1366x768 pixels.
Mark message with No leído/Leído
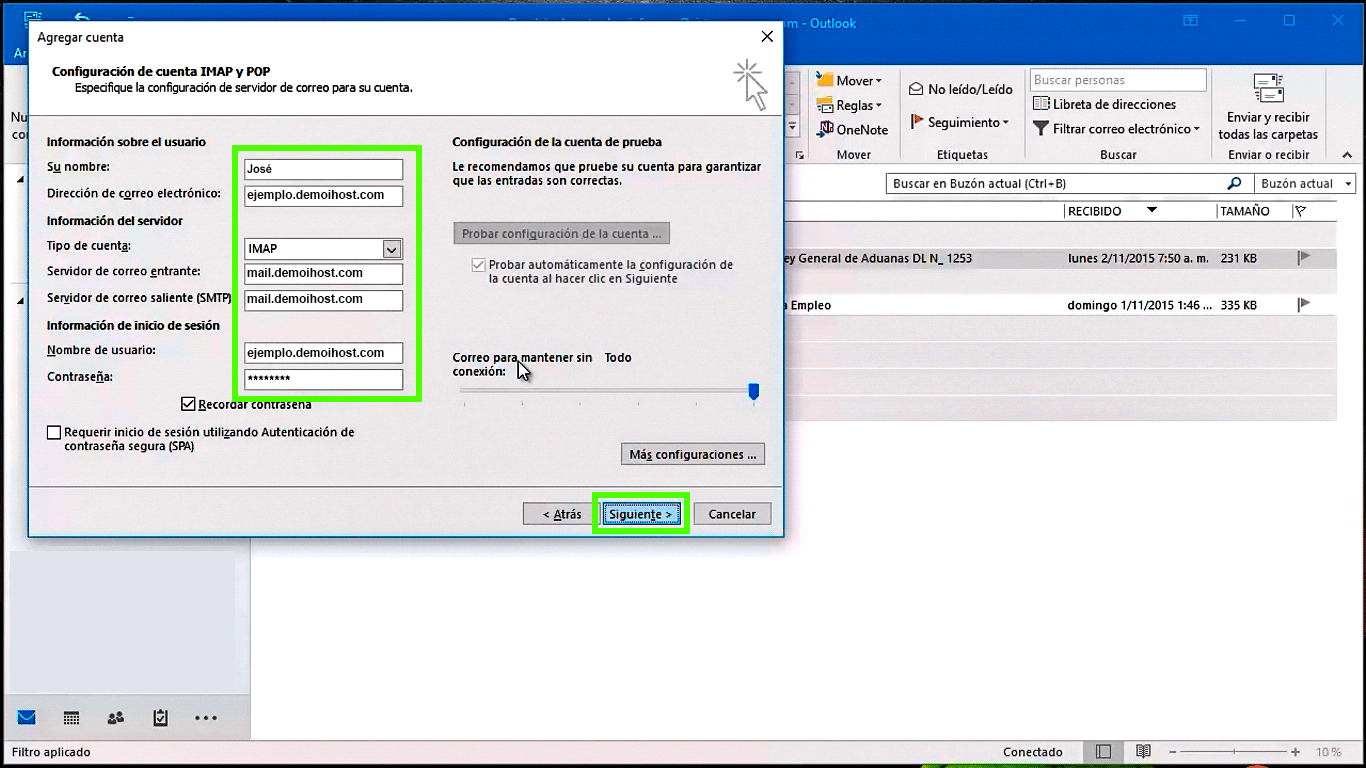click(960, 89)
